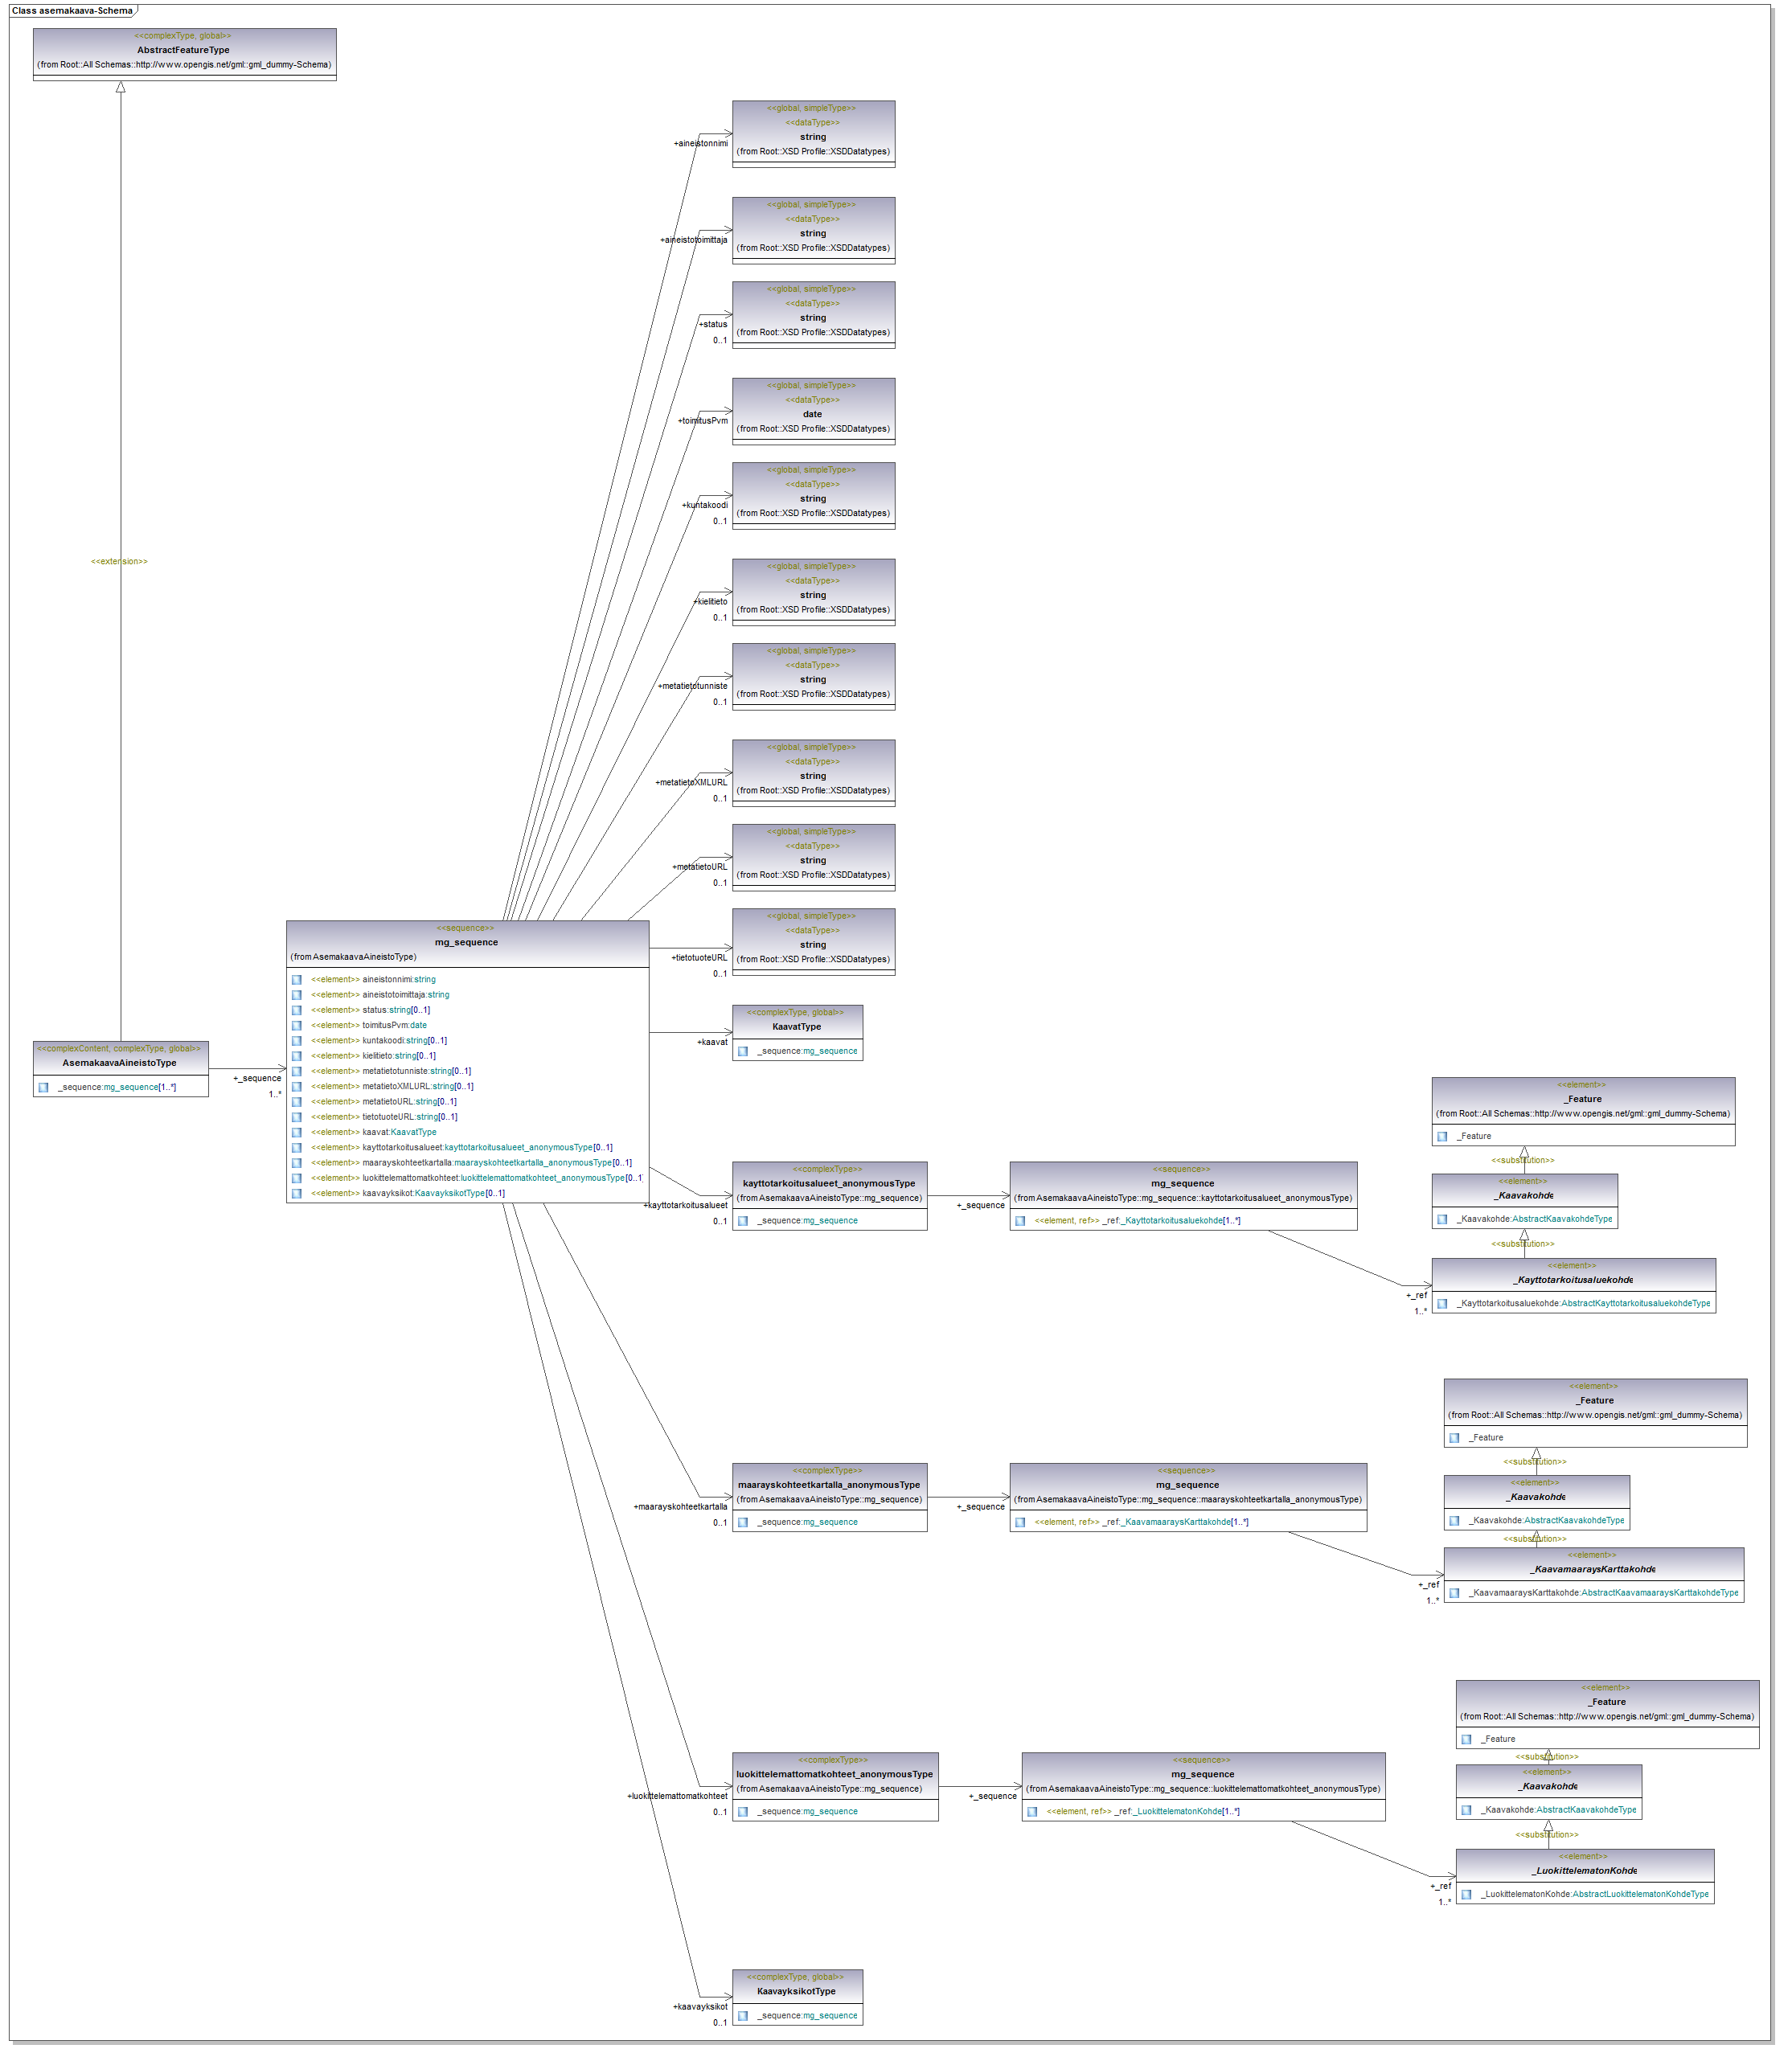Click the +kayttotarkoitusalueet association label
The width and height of the screenshot is (1792, 2057).
coord(686,1206)
